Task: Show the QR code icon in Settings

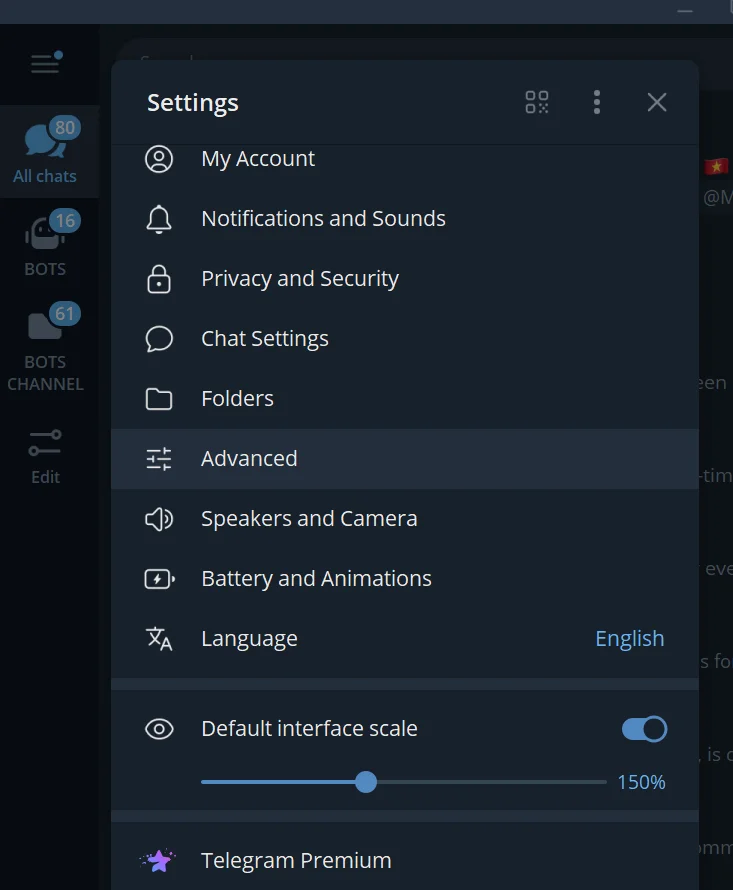Action: tap(537, 102)
